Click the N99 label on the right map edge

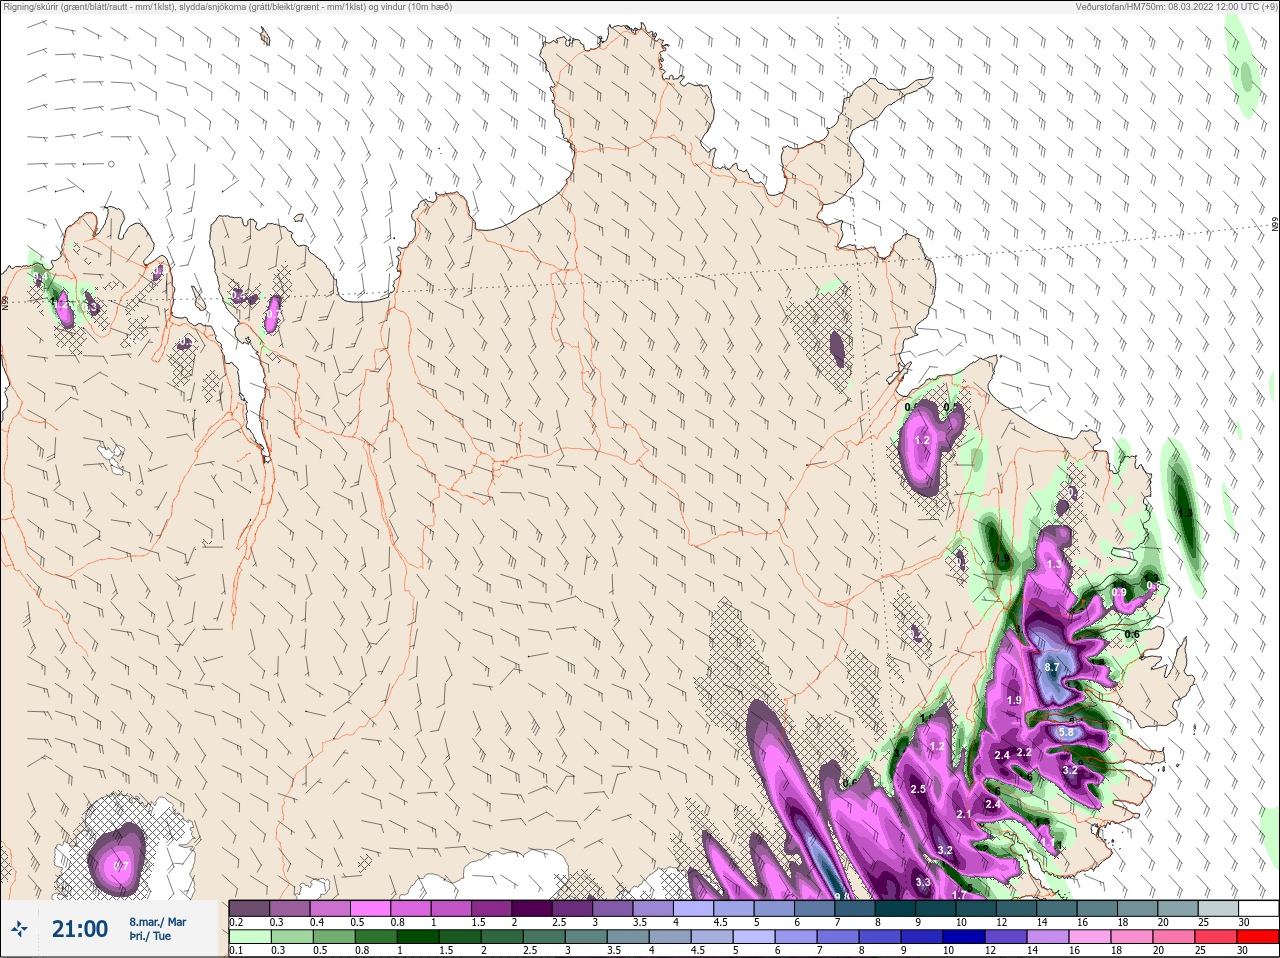[x=1275, y=225]
